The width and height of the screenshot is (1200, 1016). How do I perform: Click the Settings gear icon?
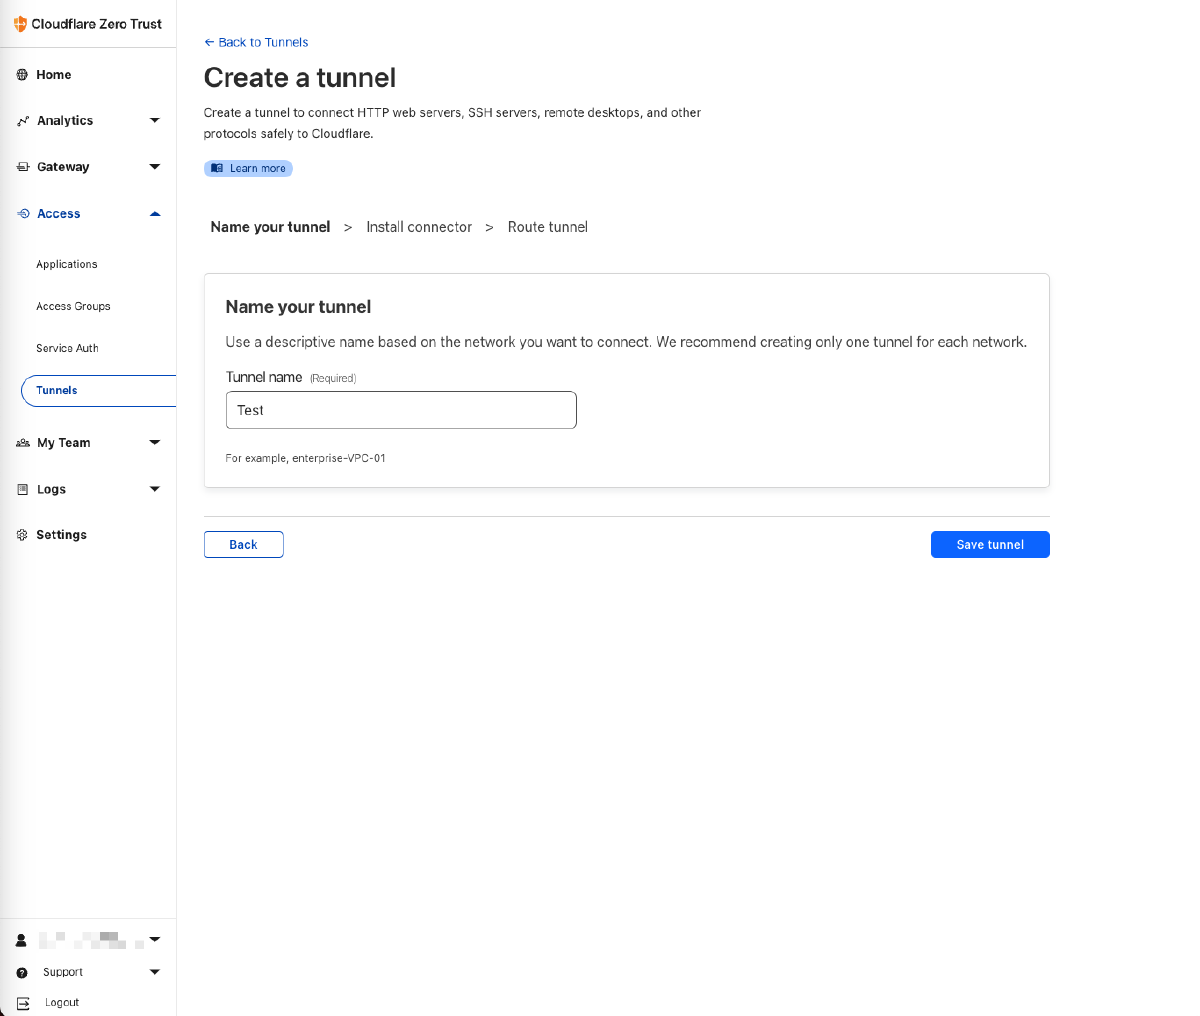point(22,535)
